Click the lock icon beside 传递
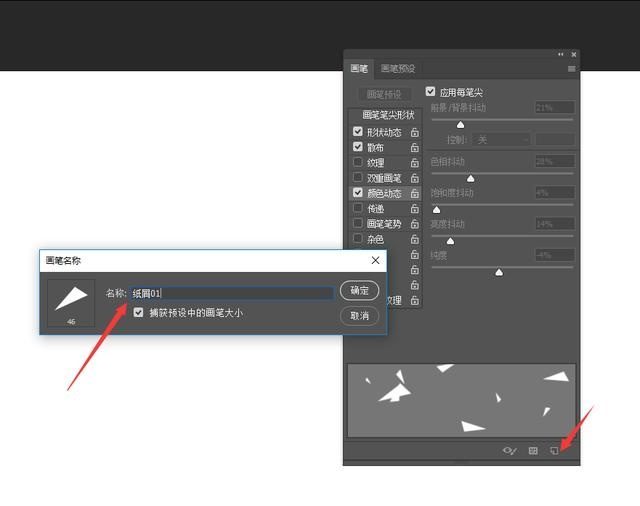The height and width of the screenshot is (506, 640). 415,209
